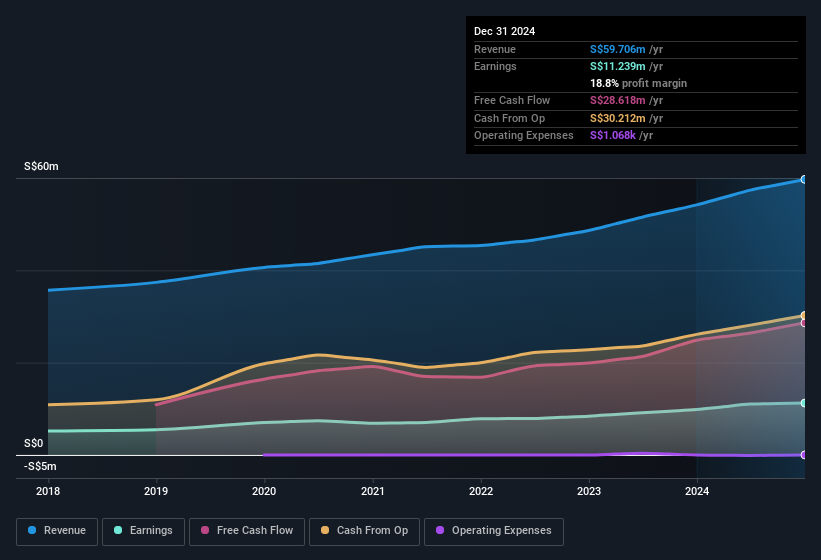Click the 2023 x-axis label
821x560 pixels.
pyautogui.click(x=589, y=491)
